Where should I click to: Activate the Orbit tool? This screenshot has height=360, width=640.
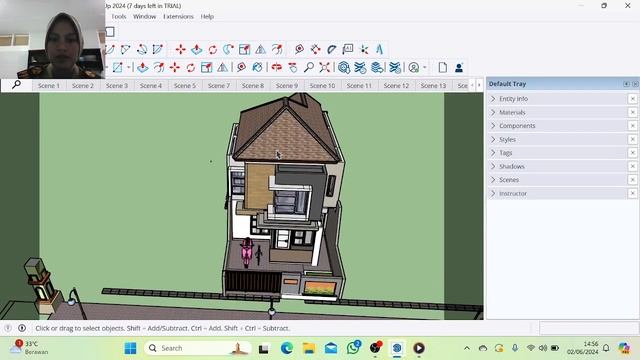(x=277, y=67)
